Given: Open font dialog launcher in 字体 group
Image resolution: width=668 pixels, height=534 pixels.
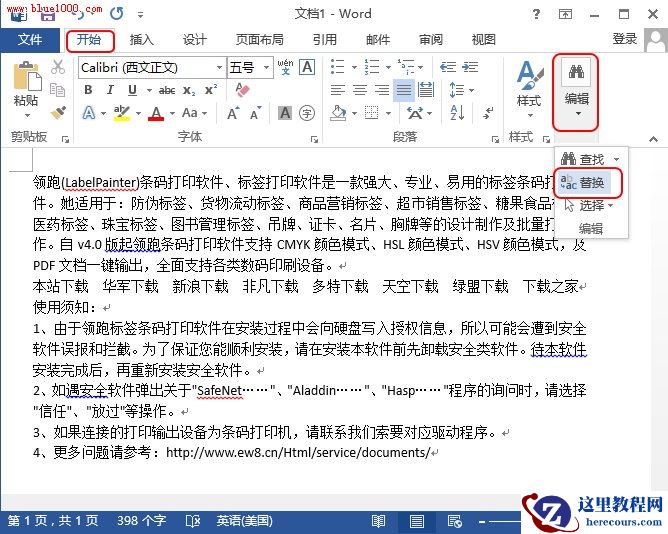Looking at the screenshot, I should coord(314,139).
